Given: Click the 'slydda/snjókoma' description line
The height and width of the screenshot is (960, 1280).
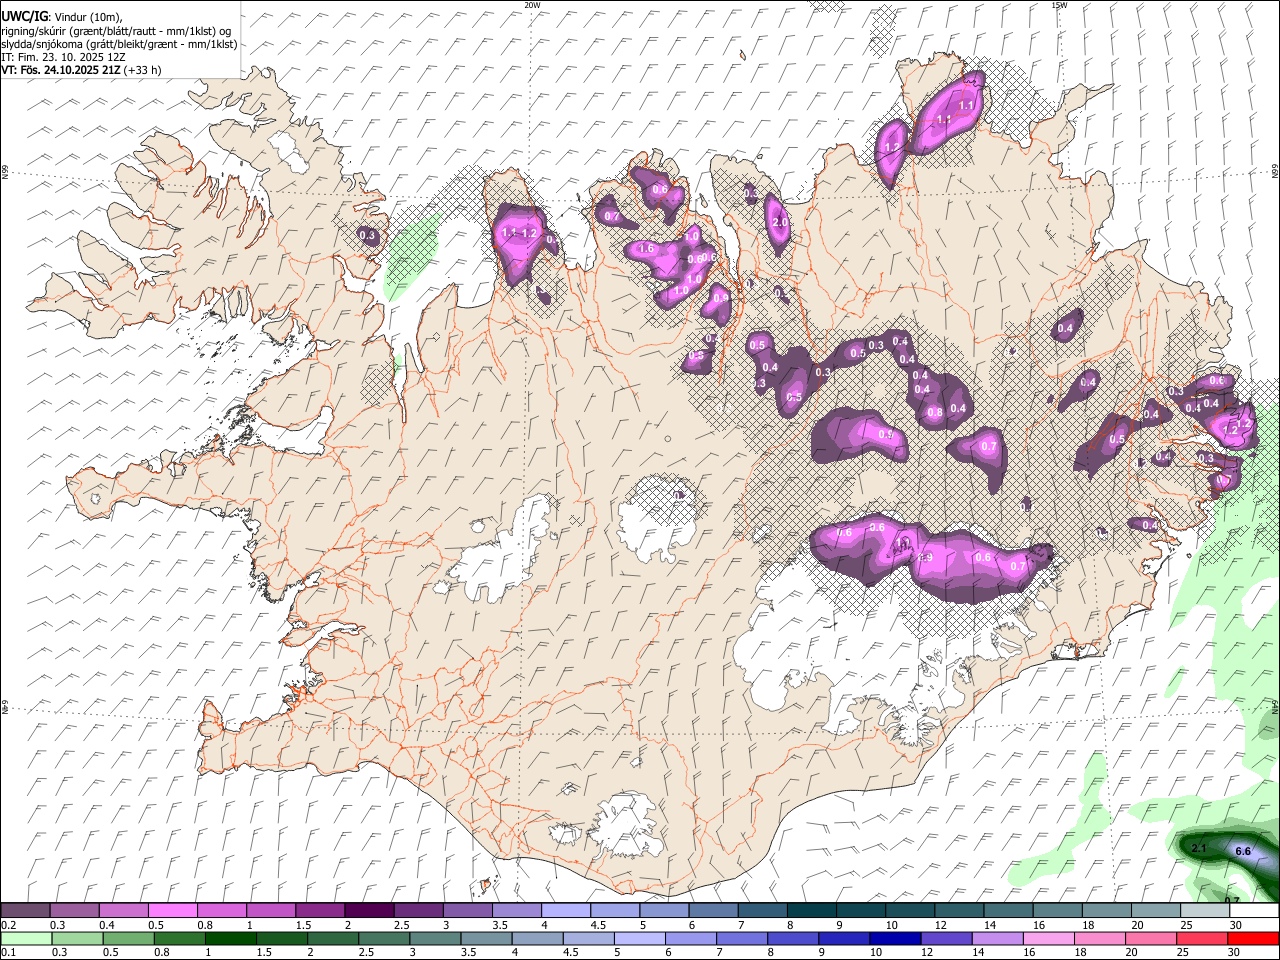Looking at the screenshot, I should [x=119, y=43].
